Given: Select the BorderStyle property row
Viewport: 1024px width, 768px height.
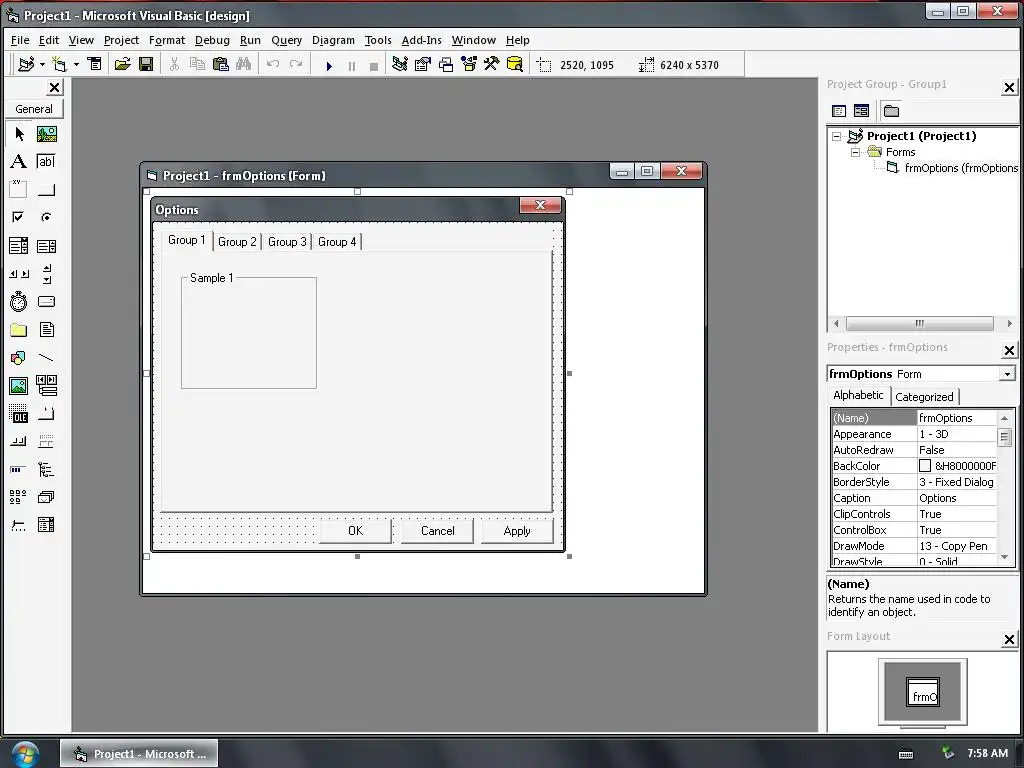Looking at the screenshot, I should tap(914, 482).
